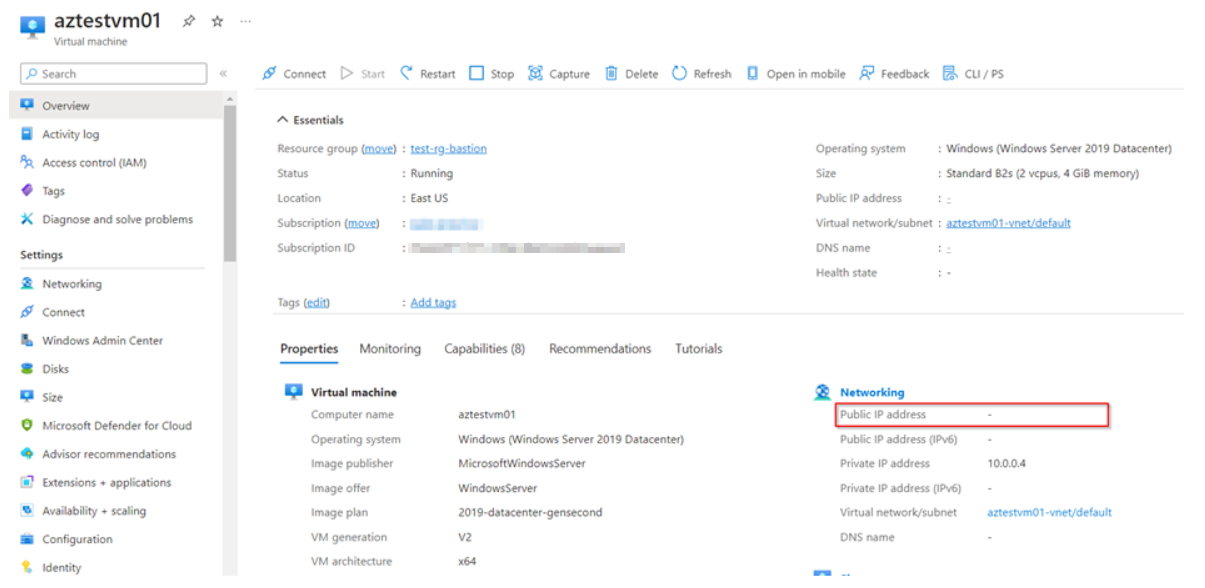Viewport: 1205px width, 588px height.
Task: Open test-rg-bastion resource group link
Action: tap(449, 149)
